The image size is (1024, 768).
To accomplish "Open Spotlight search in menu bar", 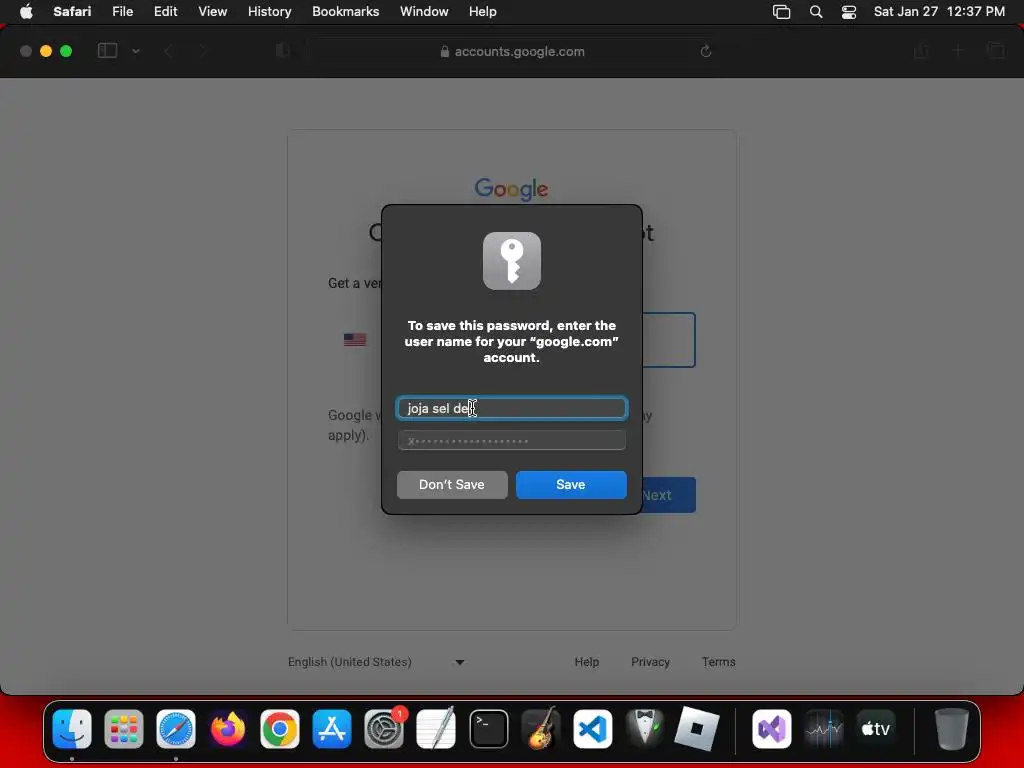I will tap(816, 12).
